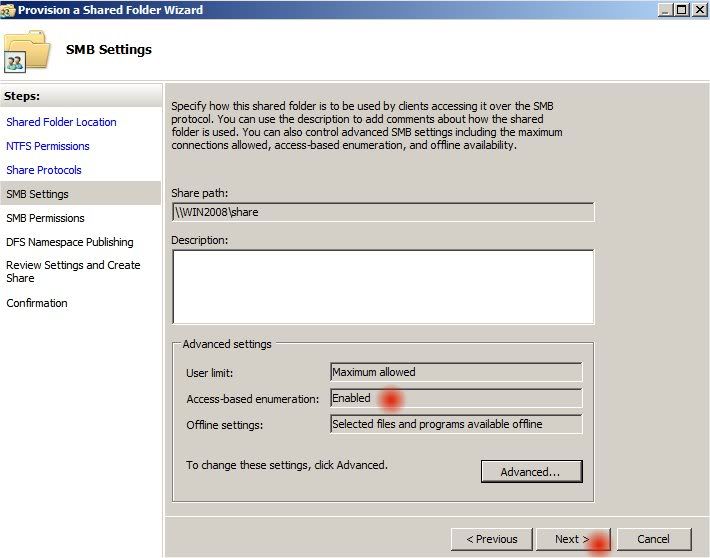Select the Confirmation step
Screen dimensions: 710x558
(x=37, y=303)
